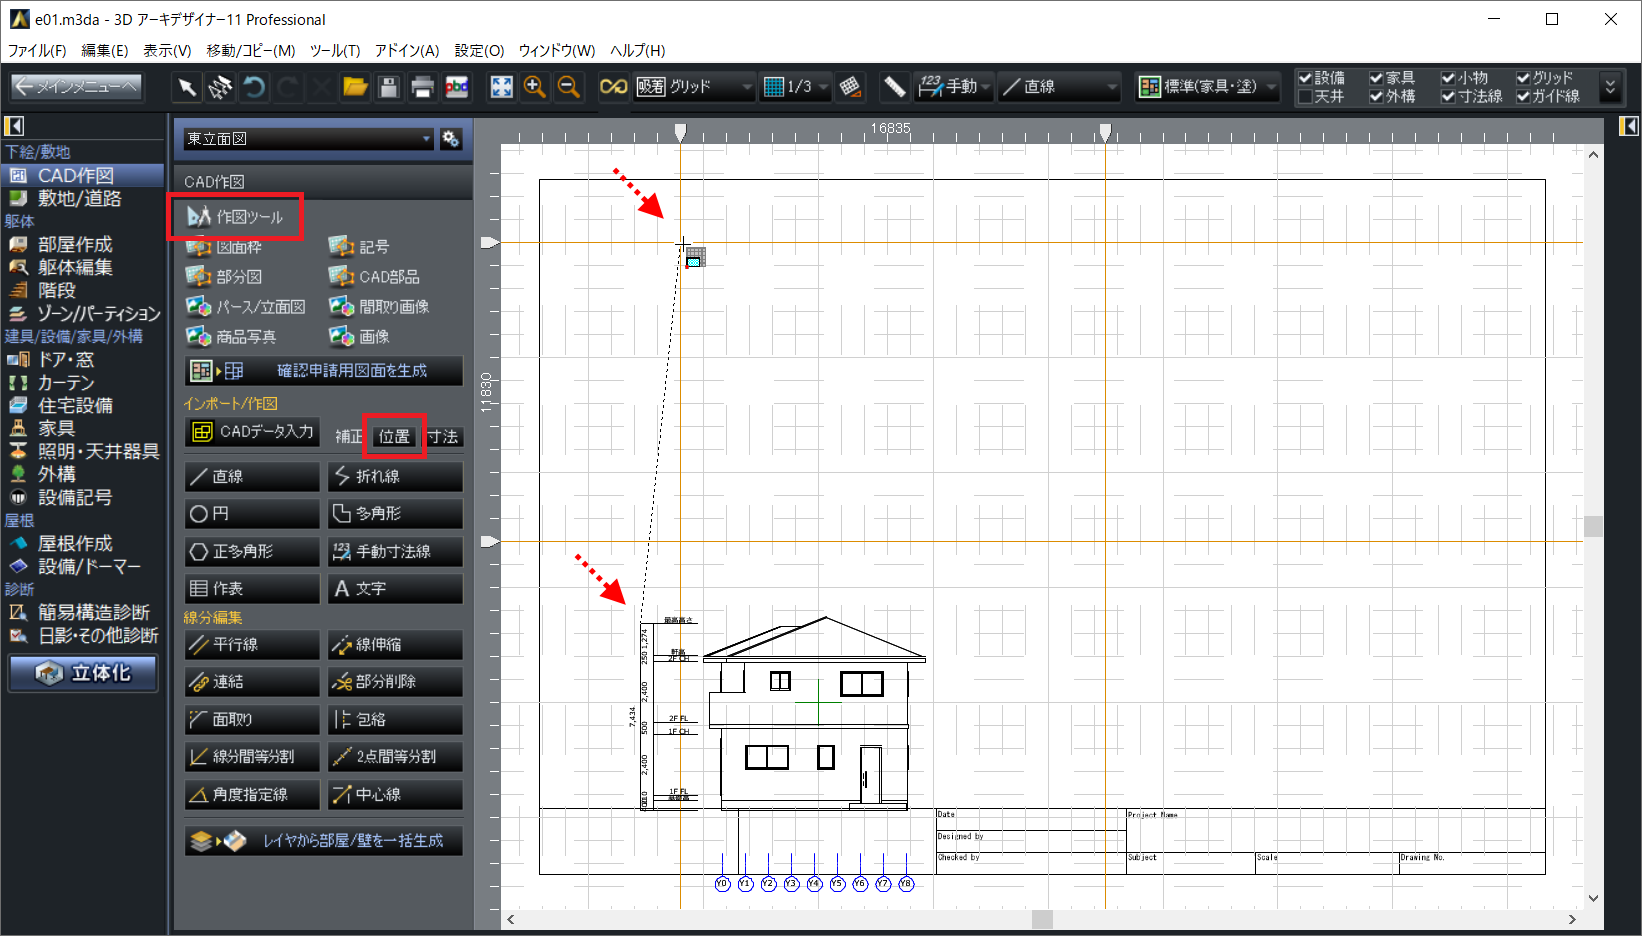Click the save floppy disk icon
The width and height of the screenshot is (1642, 936).
[389, 88]
